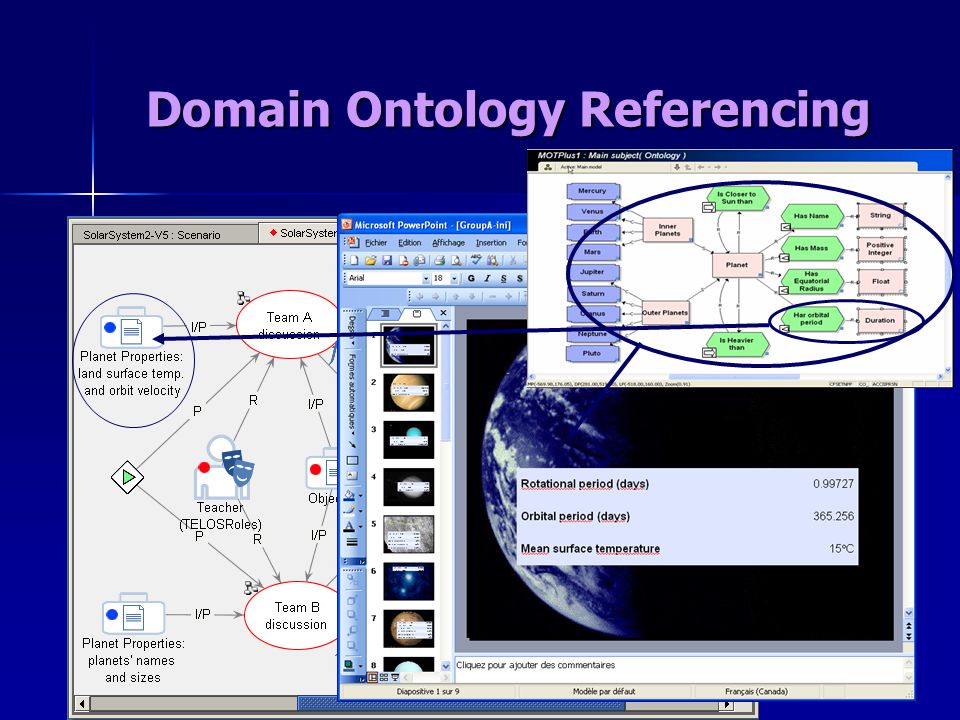
Task: Click Normal view button at pane bottom
Action: pyautogui.click(x=372, y=677)
